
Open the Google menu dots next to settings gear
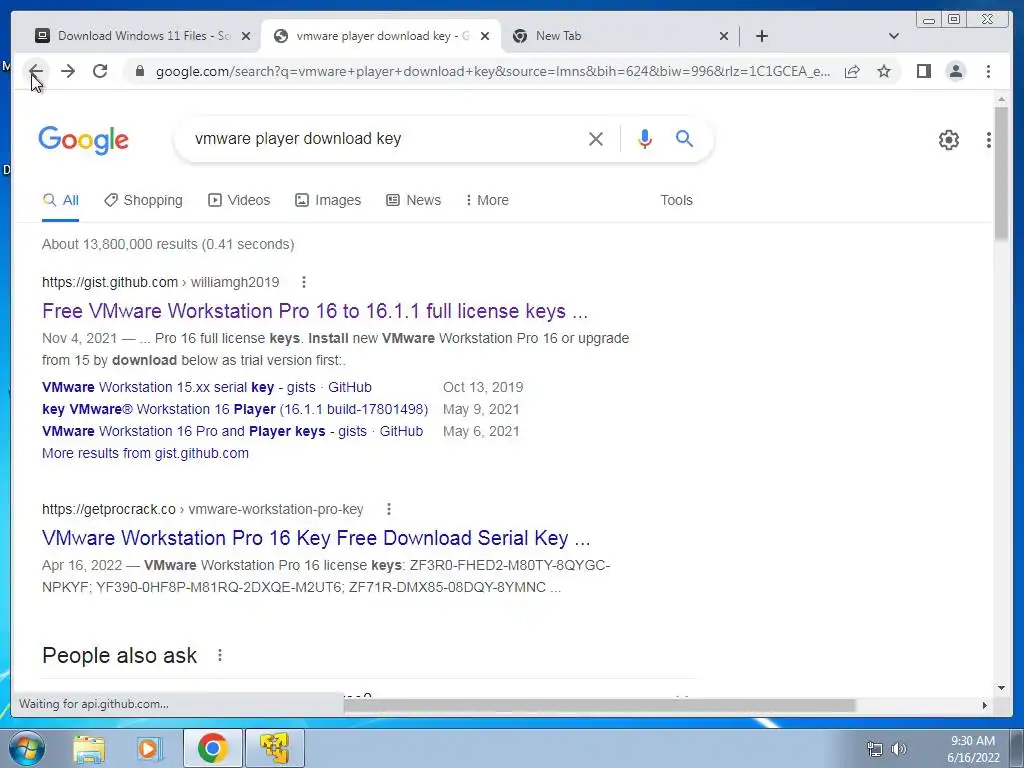tap(989, 140)
